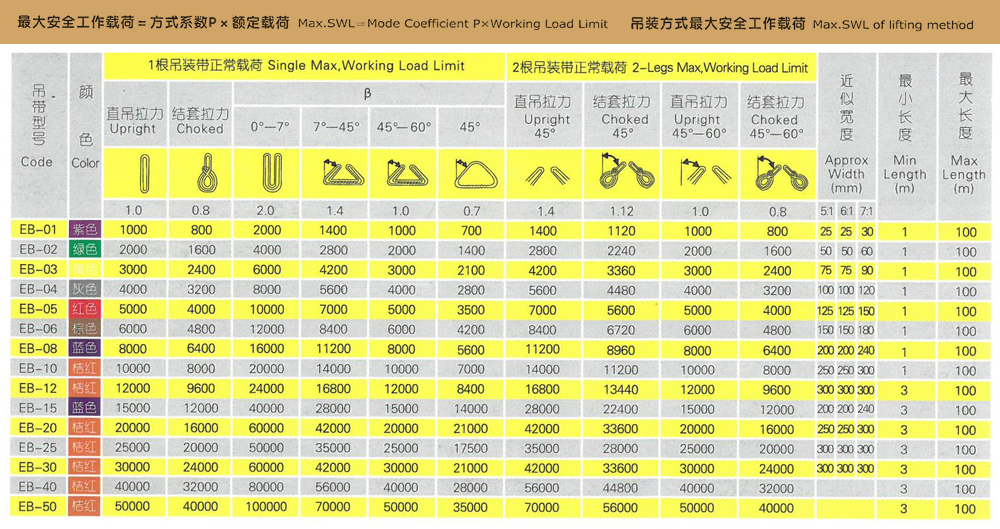The width and height of the screenshot is (1000, 529).
Task: Select the 2-legs Choked 45° sling icon
Action: (x=624, y=175)
